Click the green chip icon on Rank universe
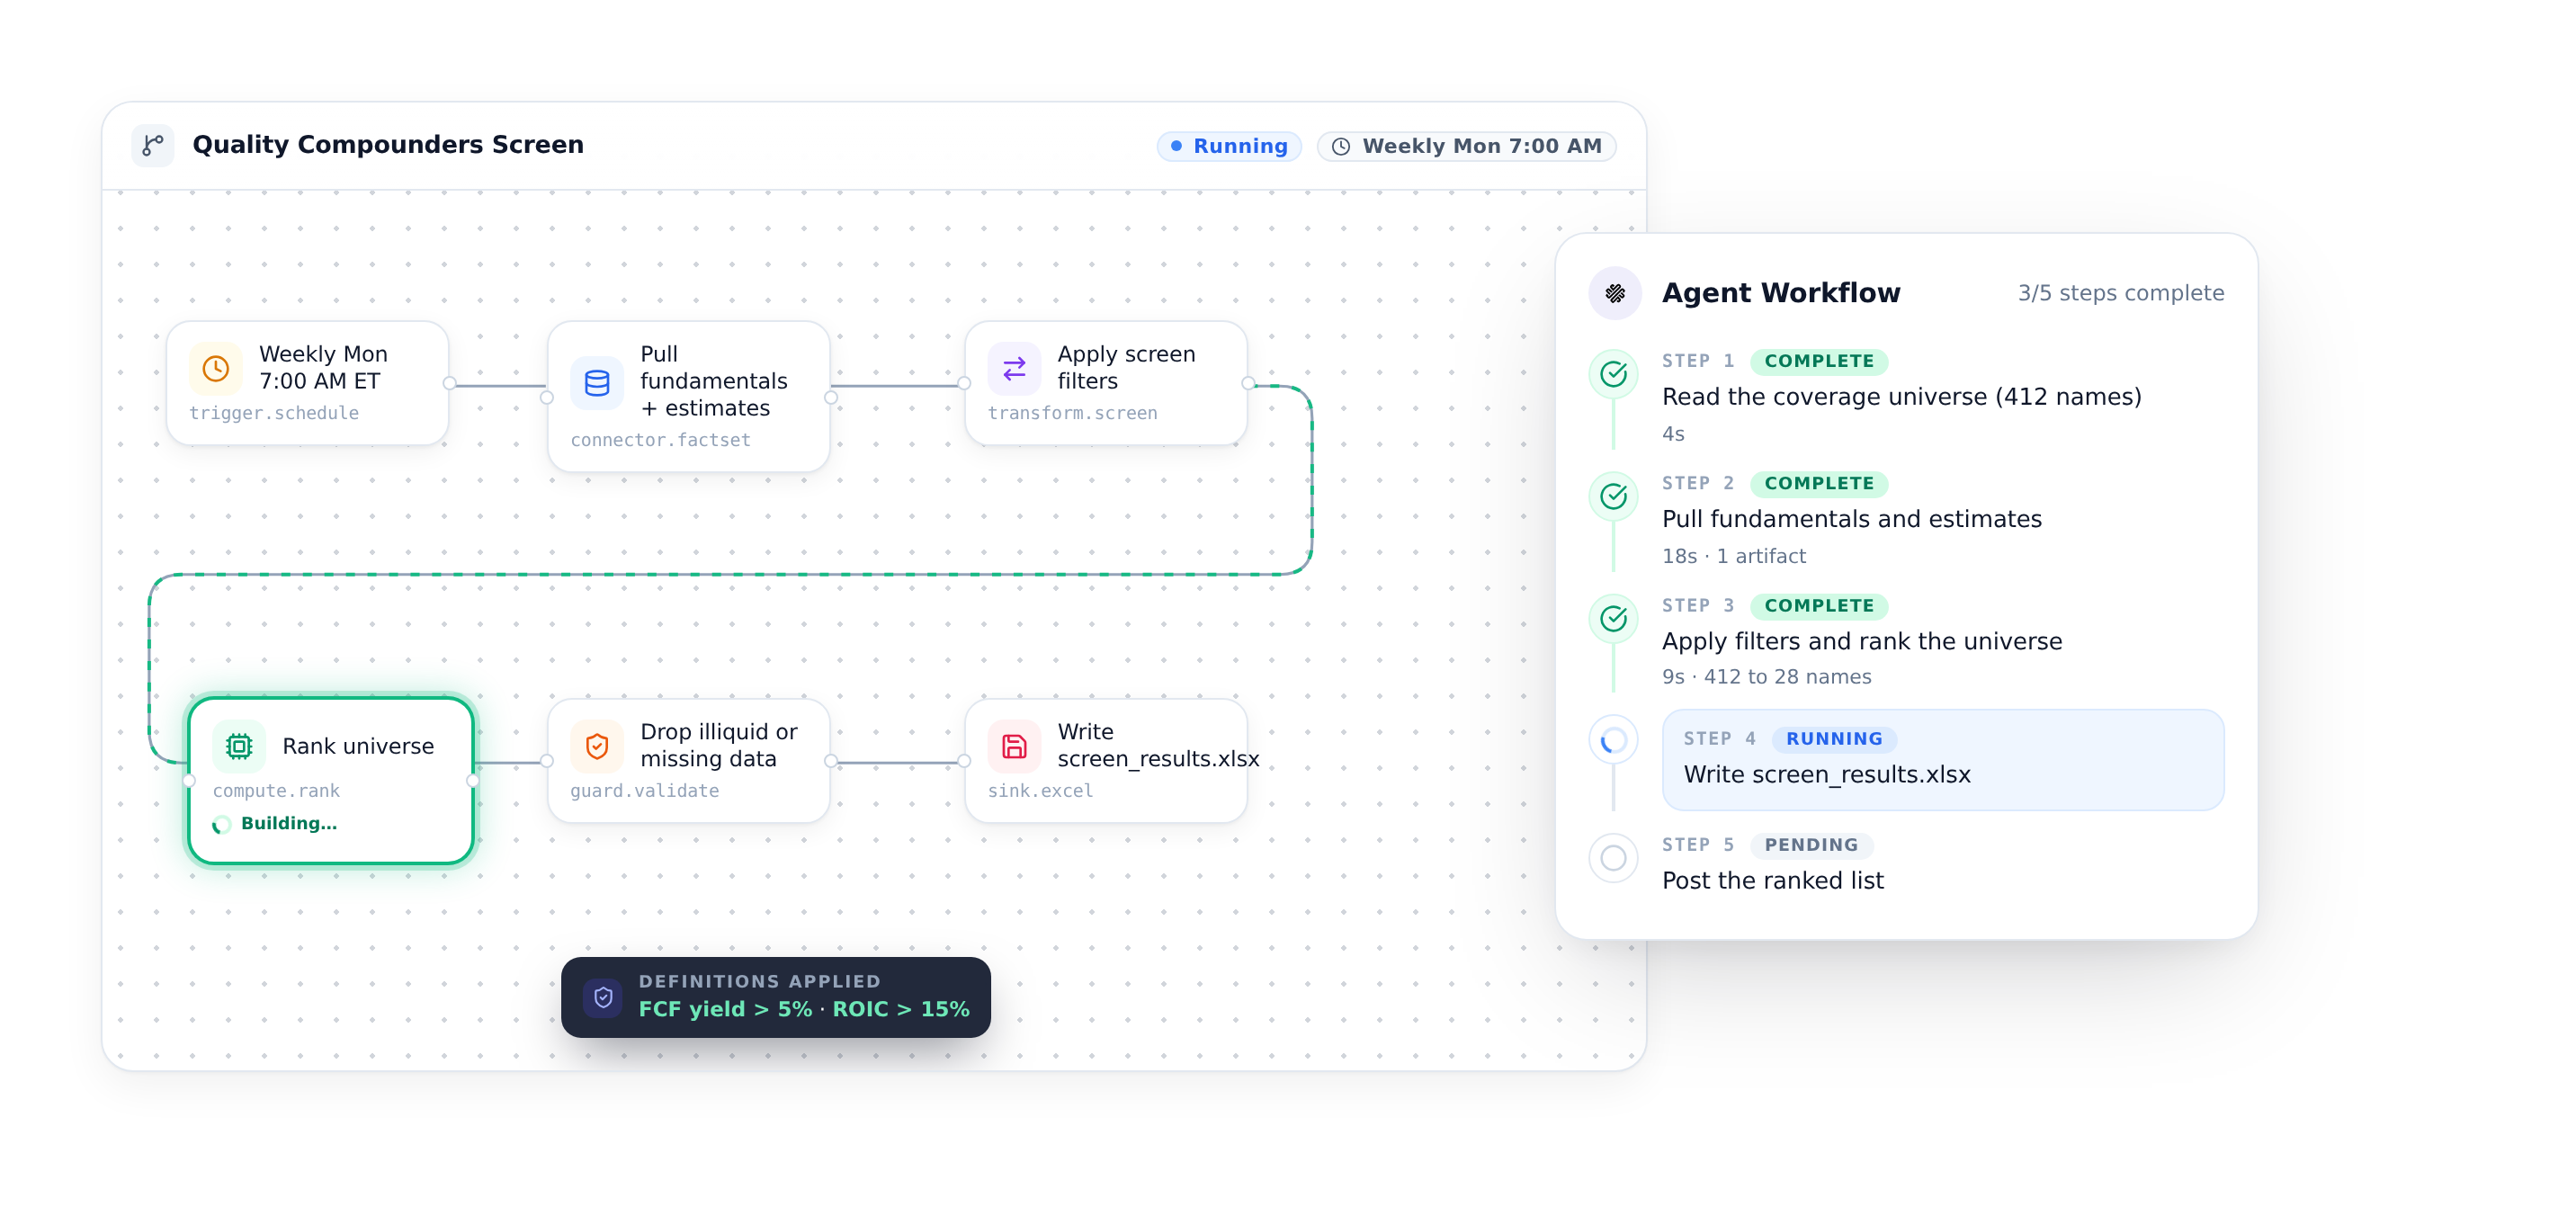 (x=239, y=746)
